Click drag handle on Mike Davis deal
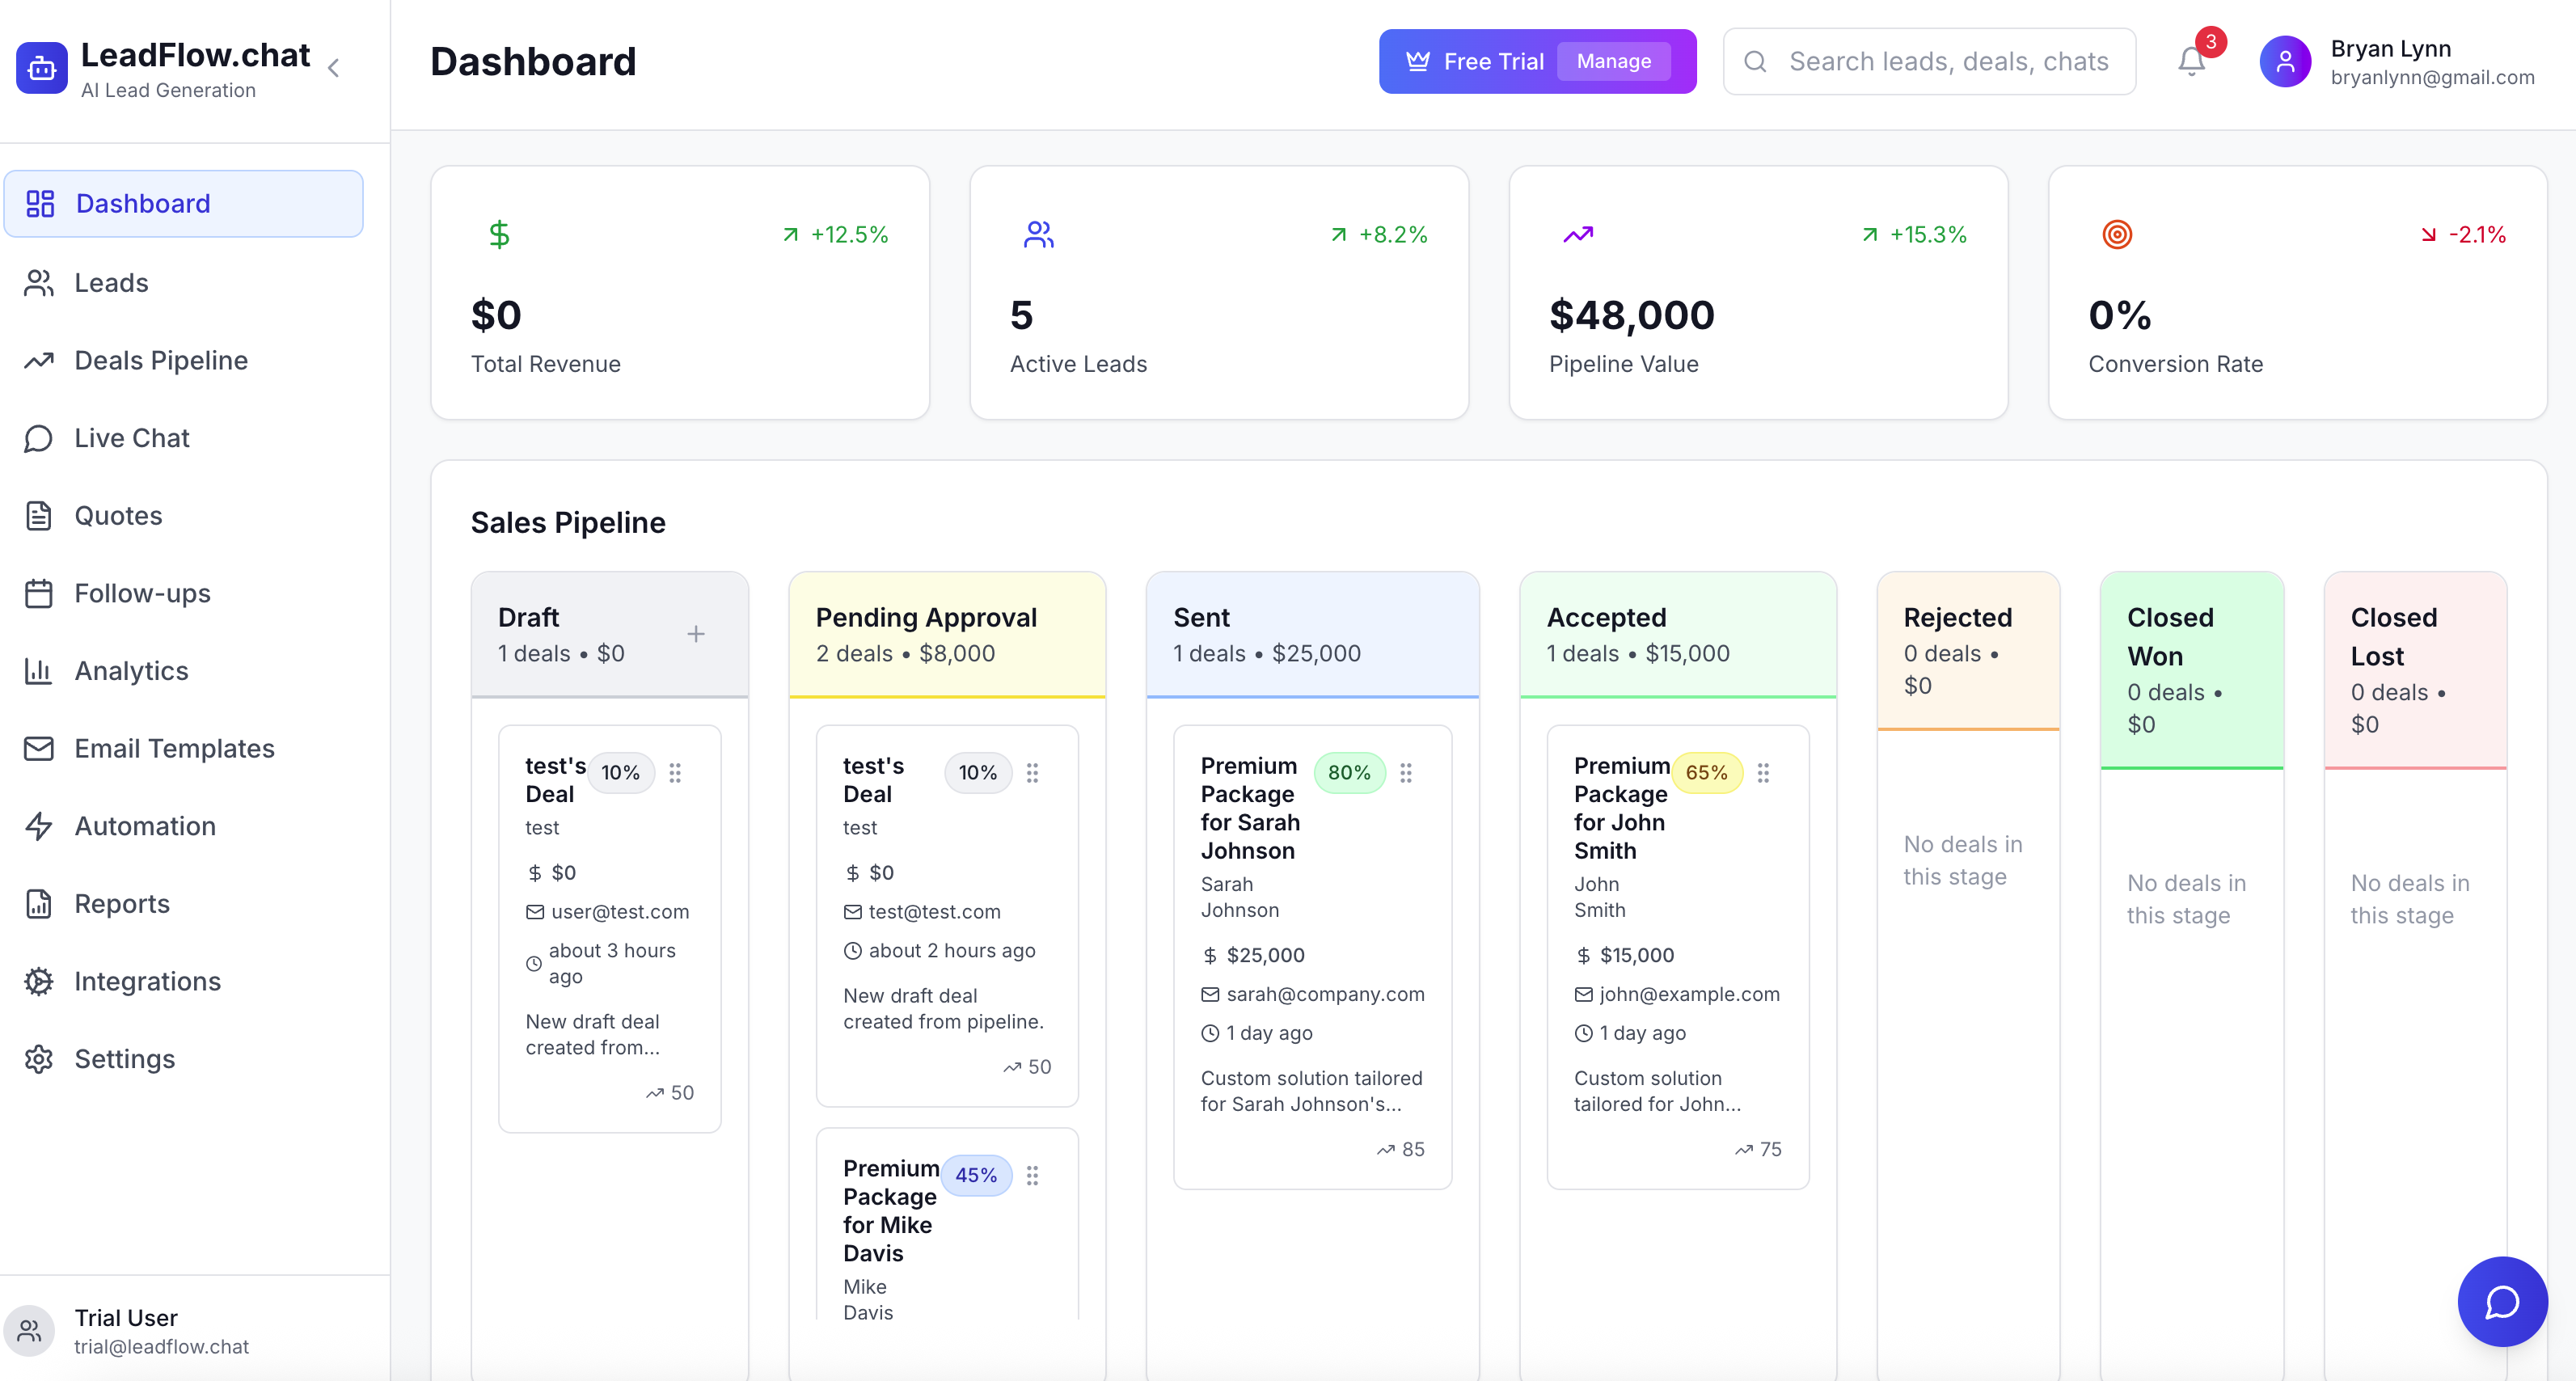The height and width of the screenshot is (1381, 2576). 1032,1175
